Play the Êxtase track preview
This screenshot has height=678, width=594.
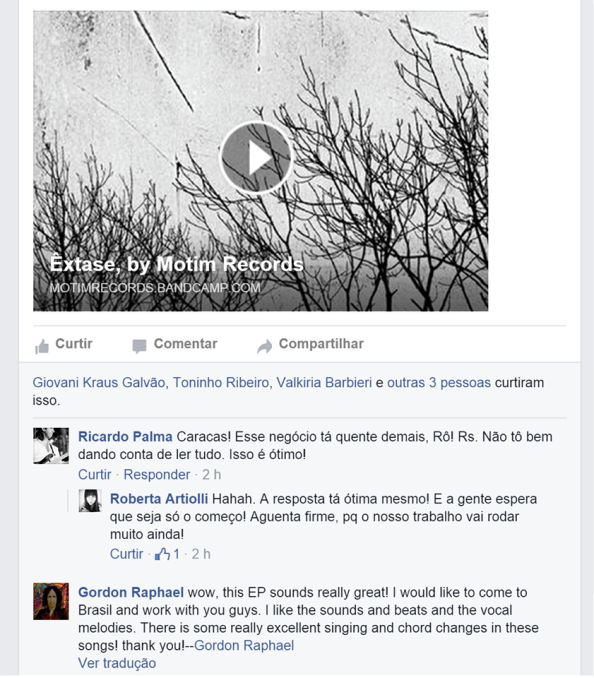pyautogui.click(x=256, y=158)
